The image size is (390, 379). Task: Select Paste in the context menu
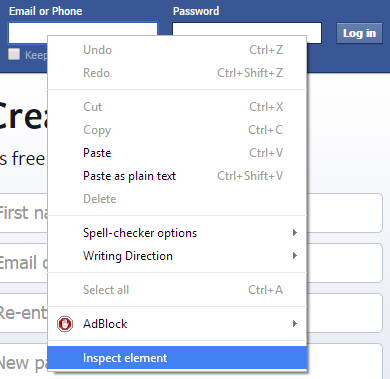click(x=177, y=153)
